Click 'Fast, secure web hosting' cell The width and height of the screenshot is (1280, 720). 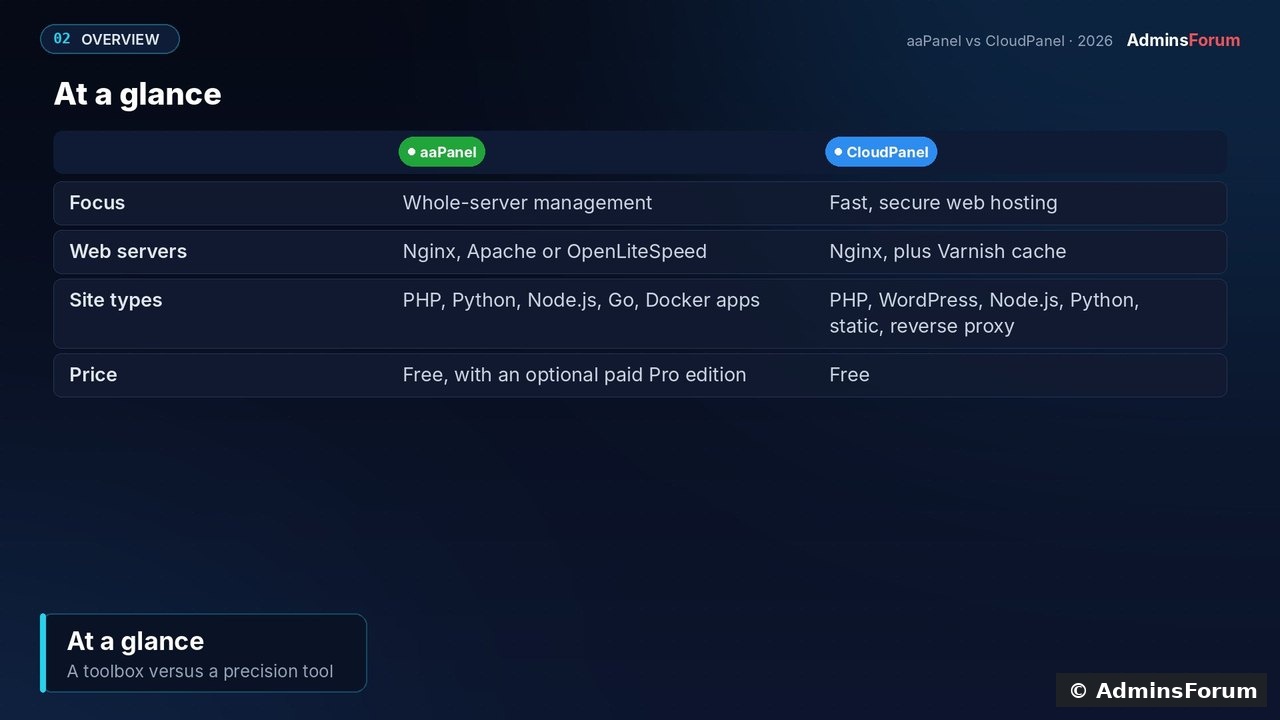tap(943, 203)
